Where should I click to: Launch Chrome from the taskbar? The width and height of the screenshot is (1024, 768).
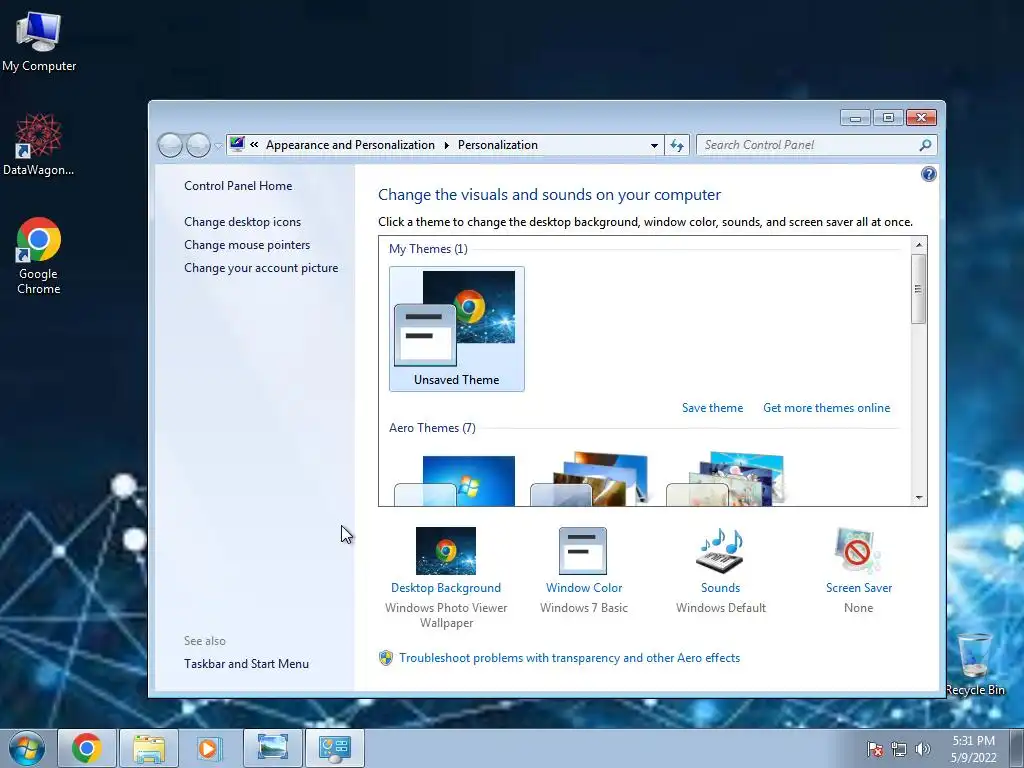[86, 748]
